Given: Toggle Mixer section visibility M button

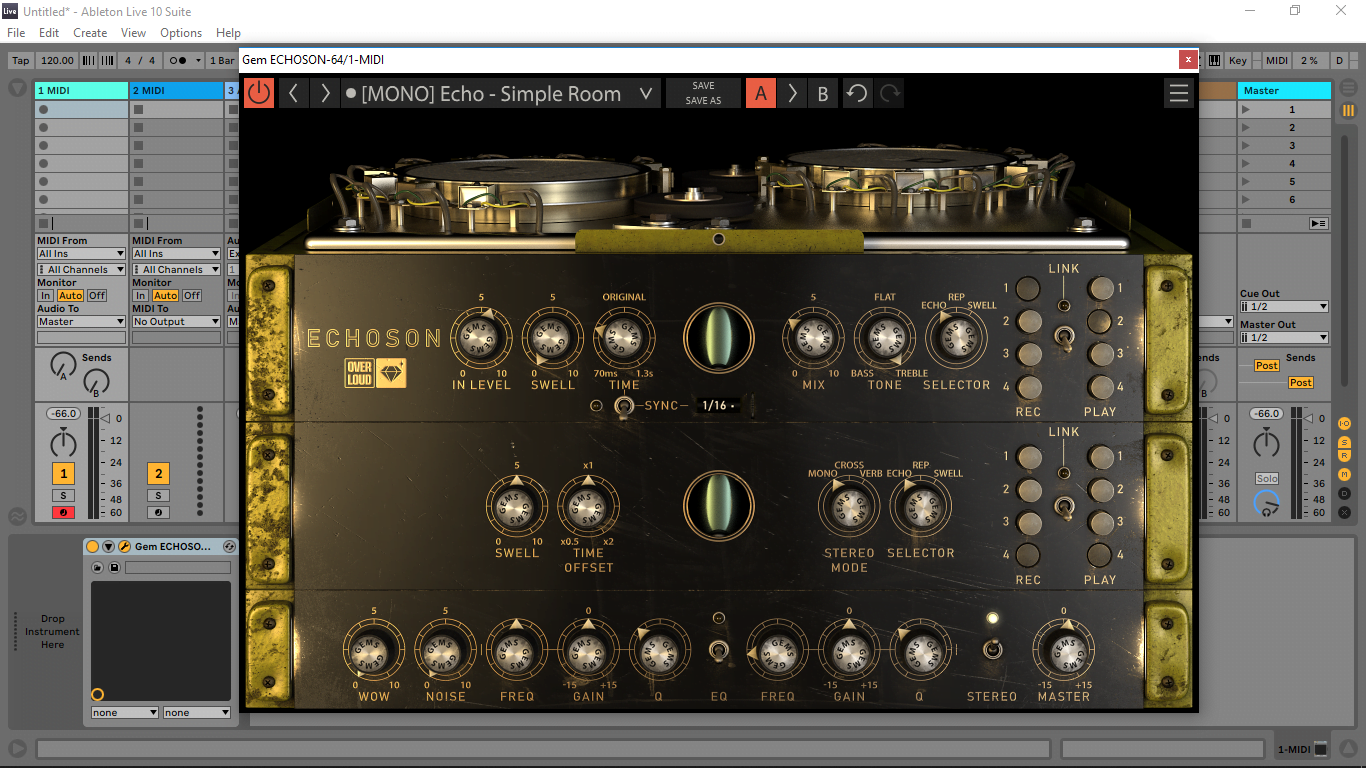Looking at the screenshot, I should click(x=1344, y=475).
